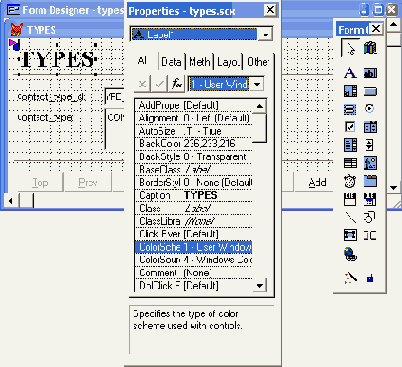This screenshot has height=367, width=402.
Task: Select the Hyperlink globe control icon
Action: click(350, 254)
